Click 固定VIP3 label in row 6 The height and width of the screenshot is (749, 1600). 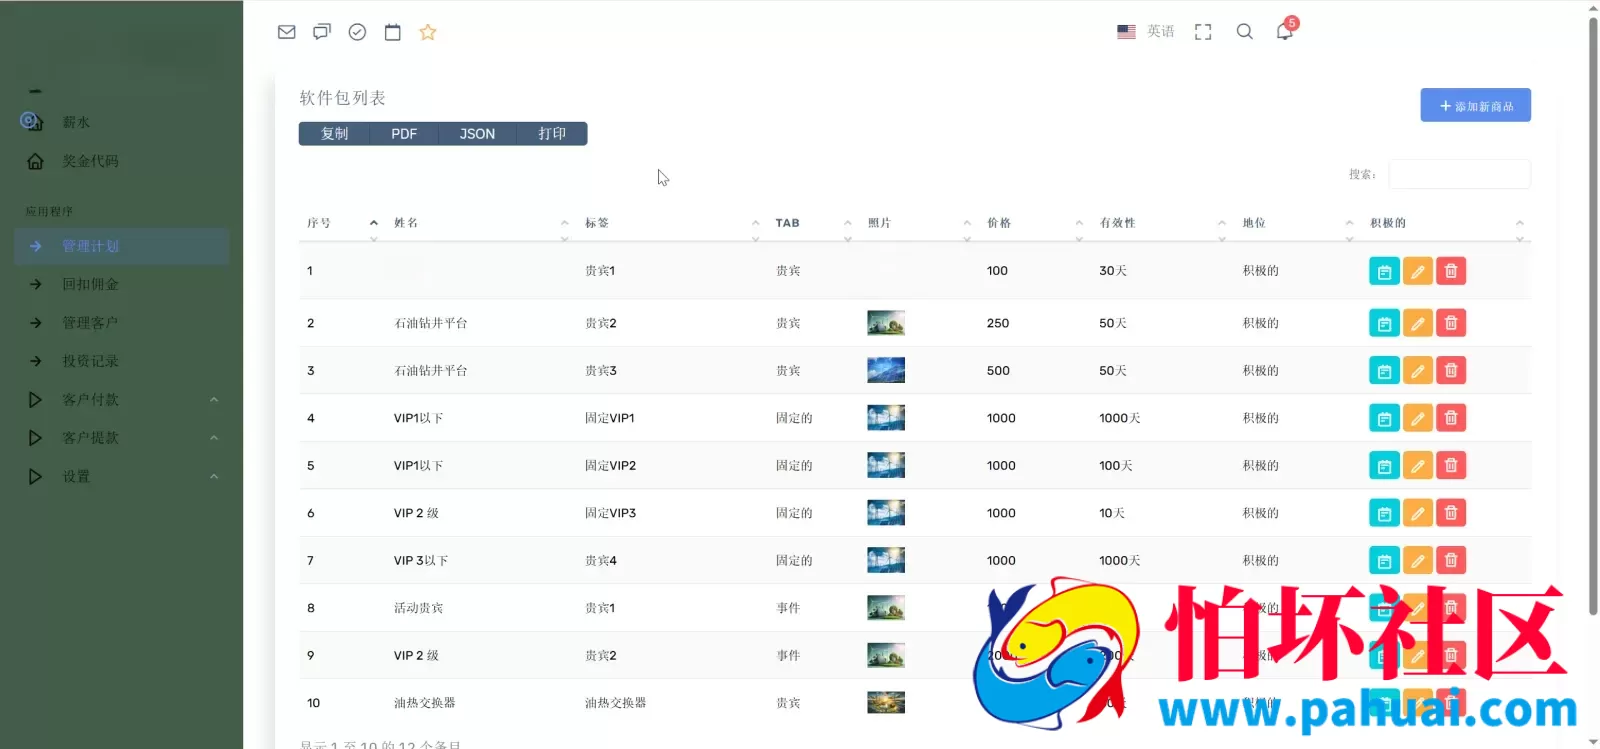coord(610,513)
